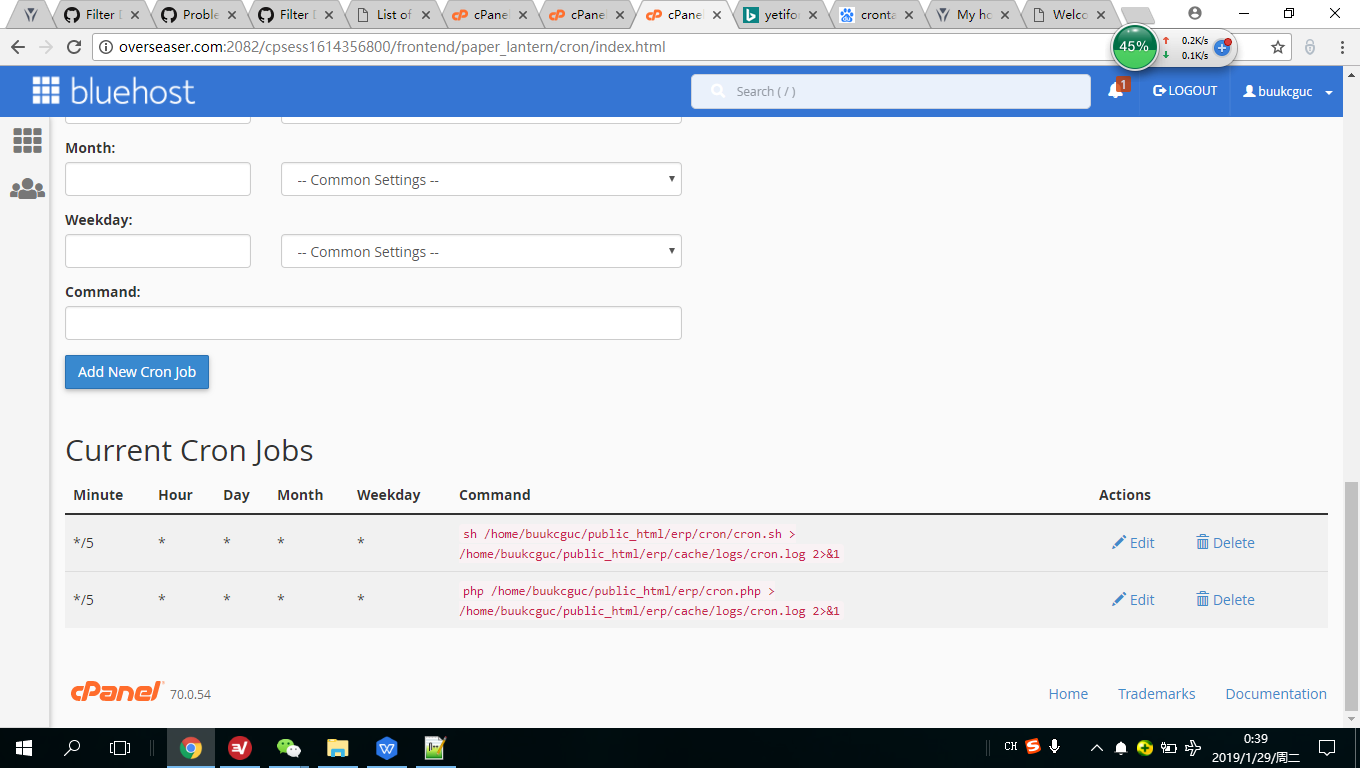
Task: Open Task View in the taskbar
Action: tap(120, 747)
